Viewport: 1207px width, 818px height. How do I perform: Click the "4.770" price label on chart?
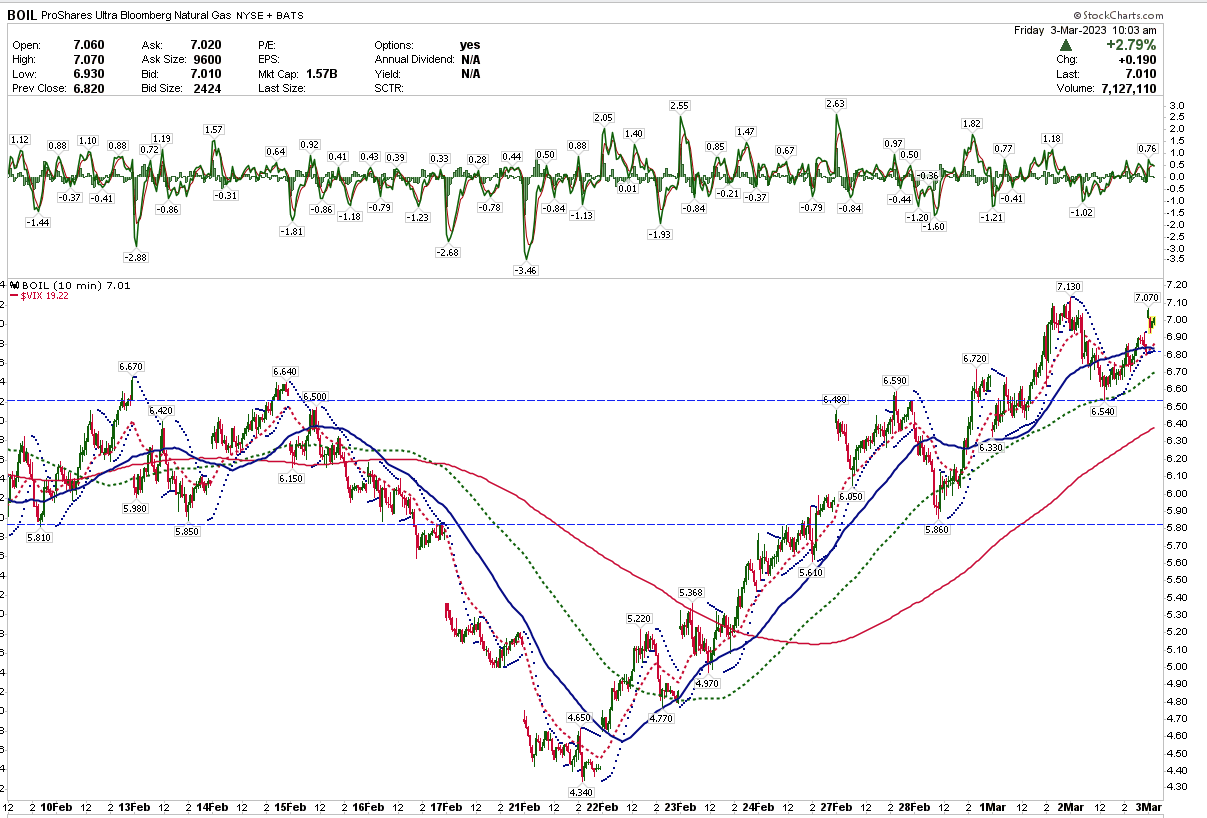661,718
